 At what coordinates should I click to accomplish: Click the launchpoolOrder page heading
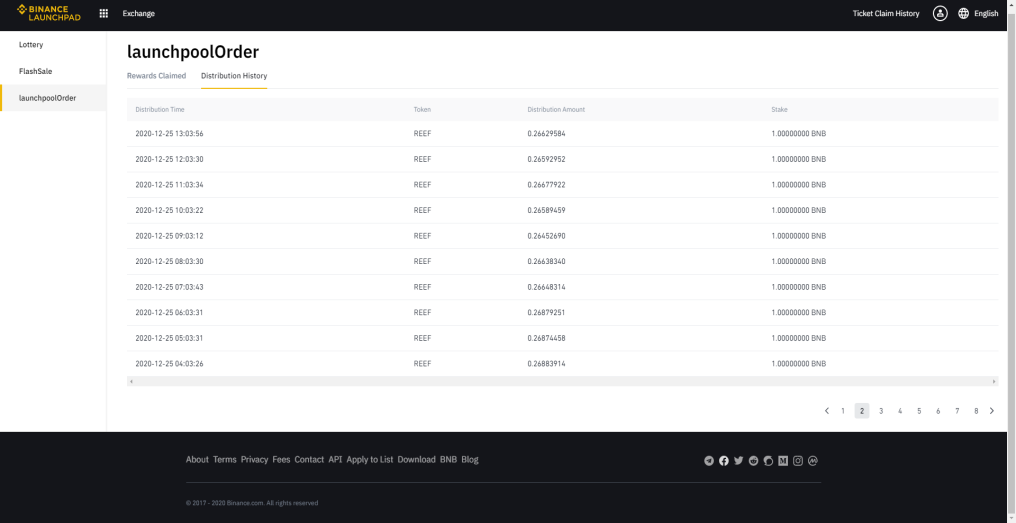(193, 52)
